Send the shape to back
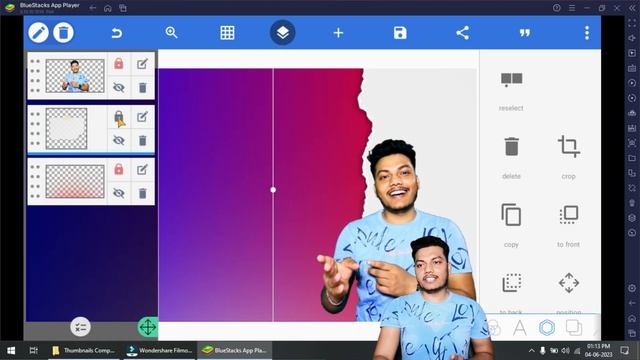This screenshot has height=360, width=640. pyautogui.click(x=511, y=292)
